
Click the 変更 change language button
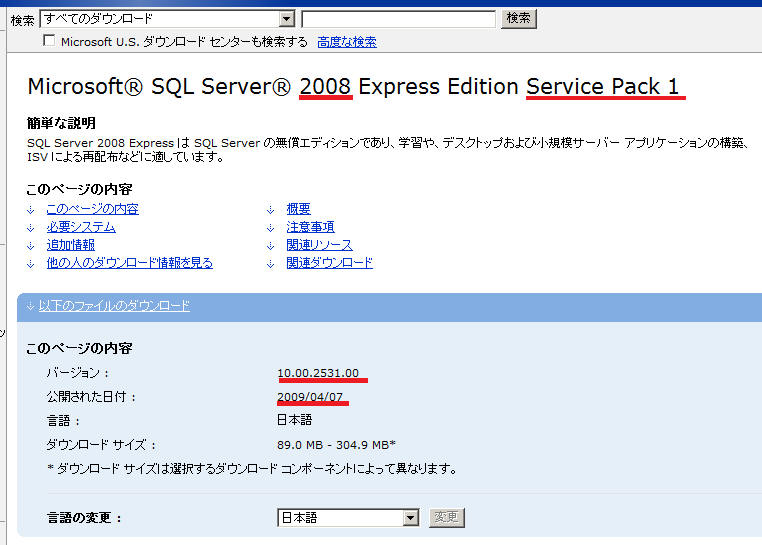(447, 517)
